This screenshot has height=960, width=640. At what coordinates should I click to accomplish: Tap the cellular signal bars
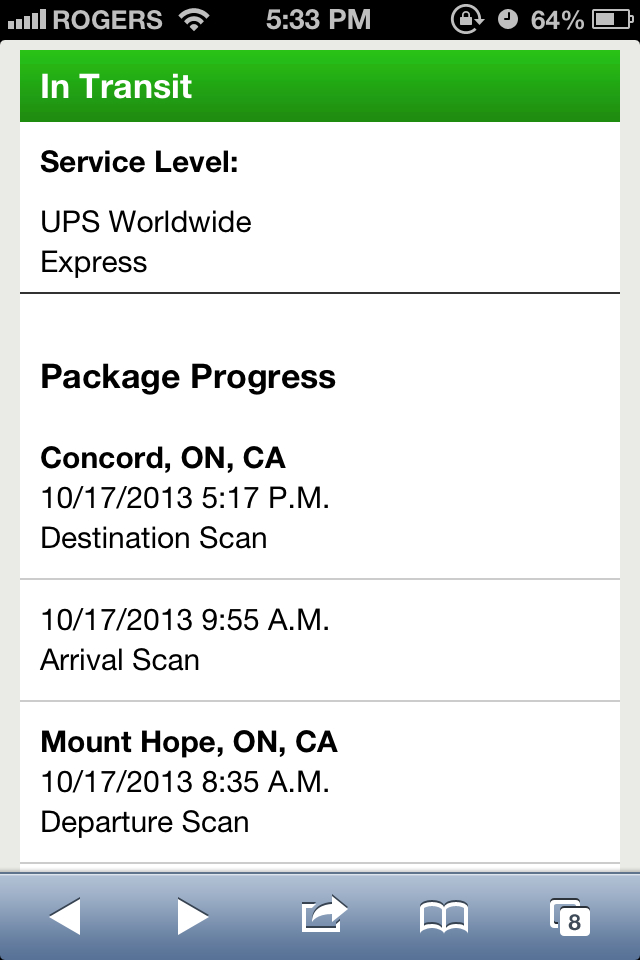(x=27, y=20)
